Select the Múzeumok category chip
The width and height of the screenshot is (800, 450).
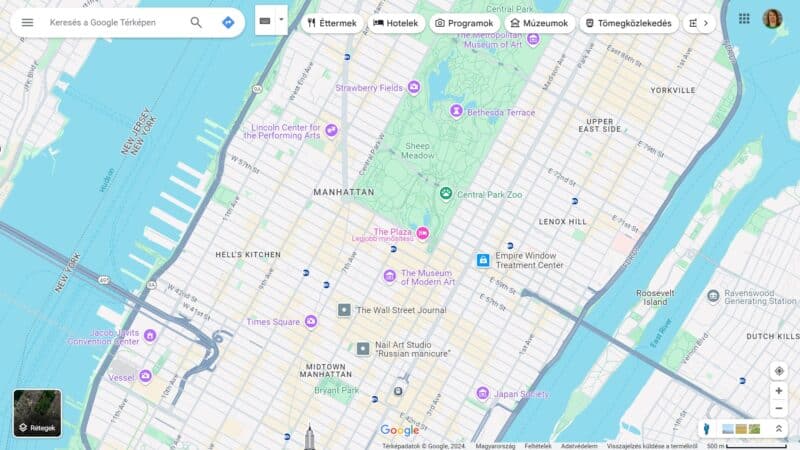tap(538, 23)
